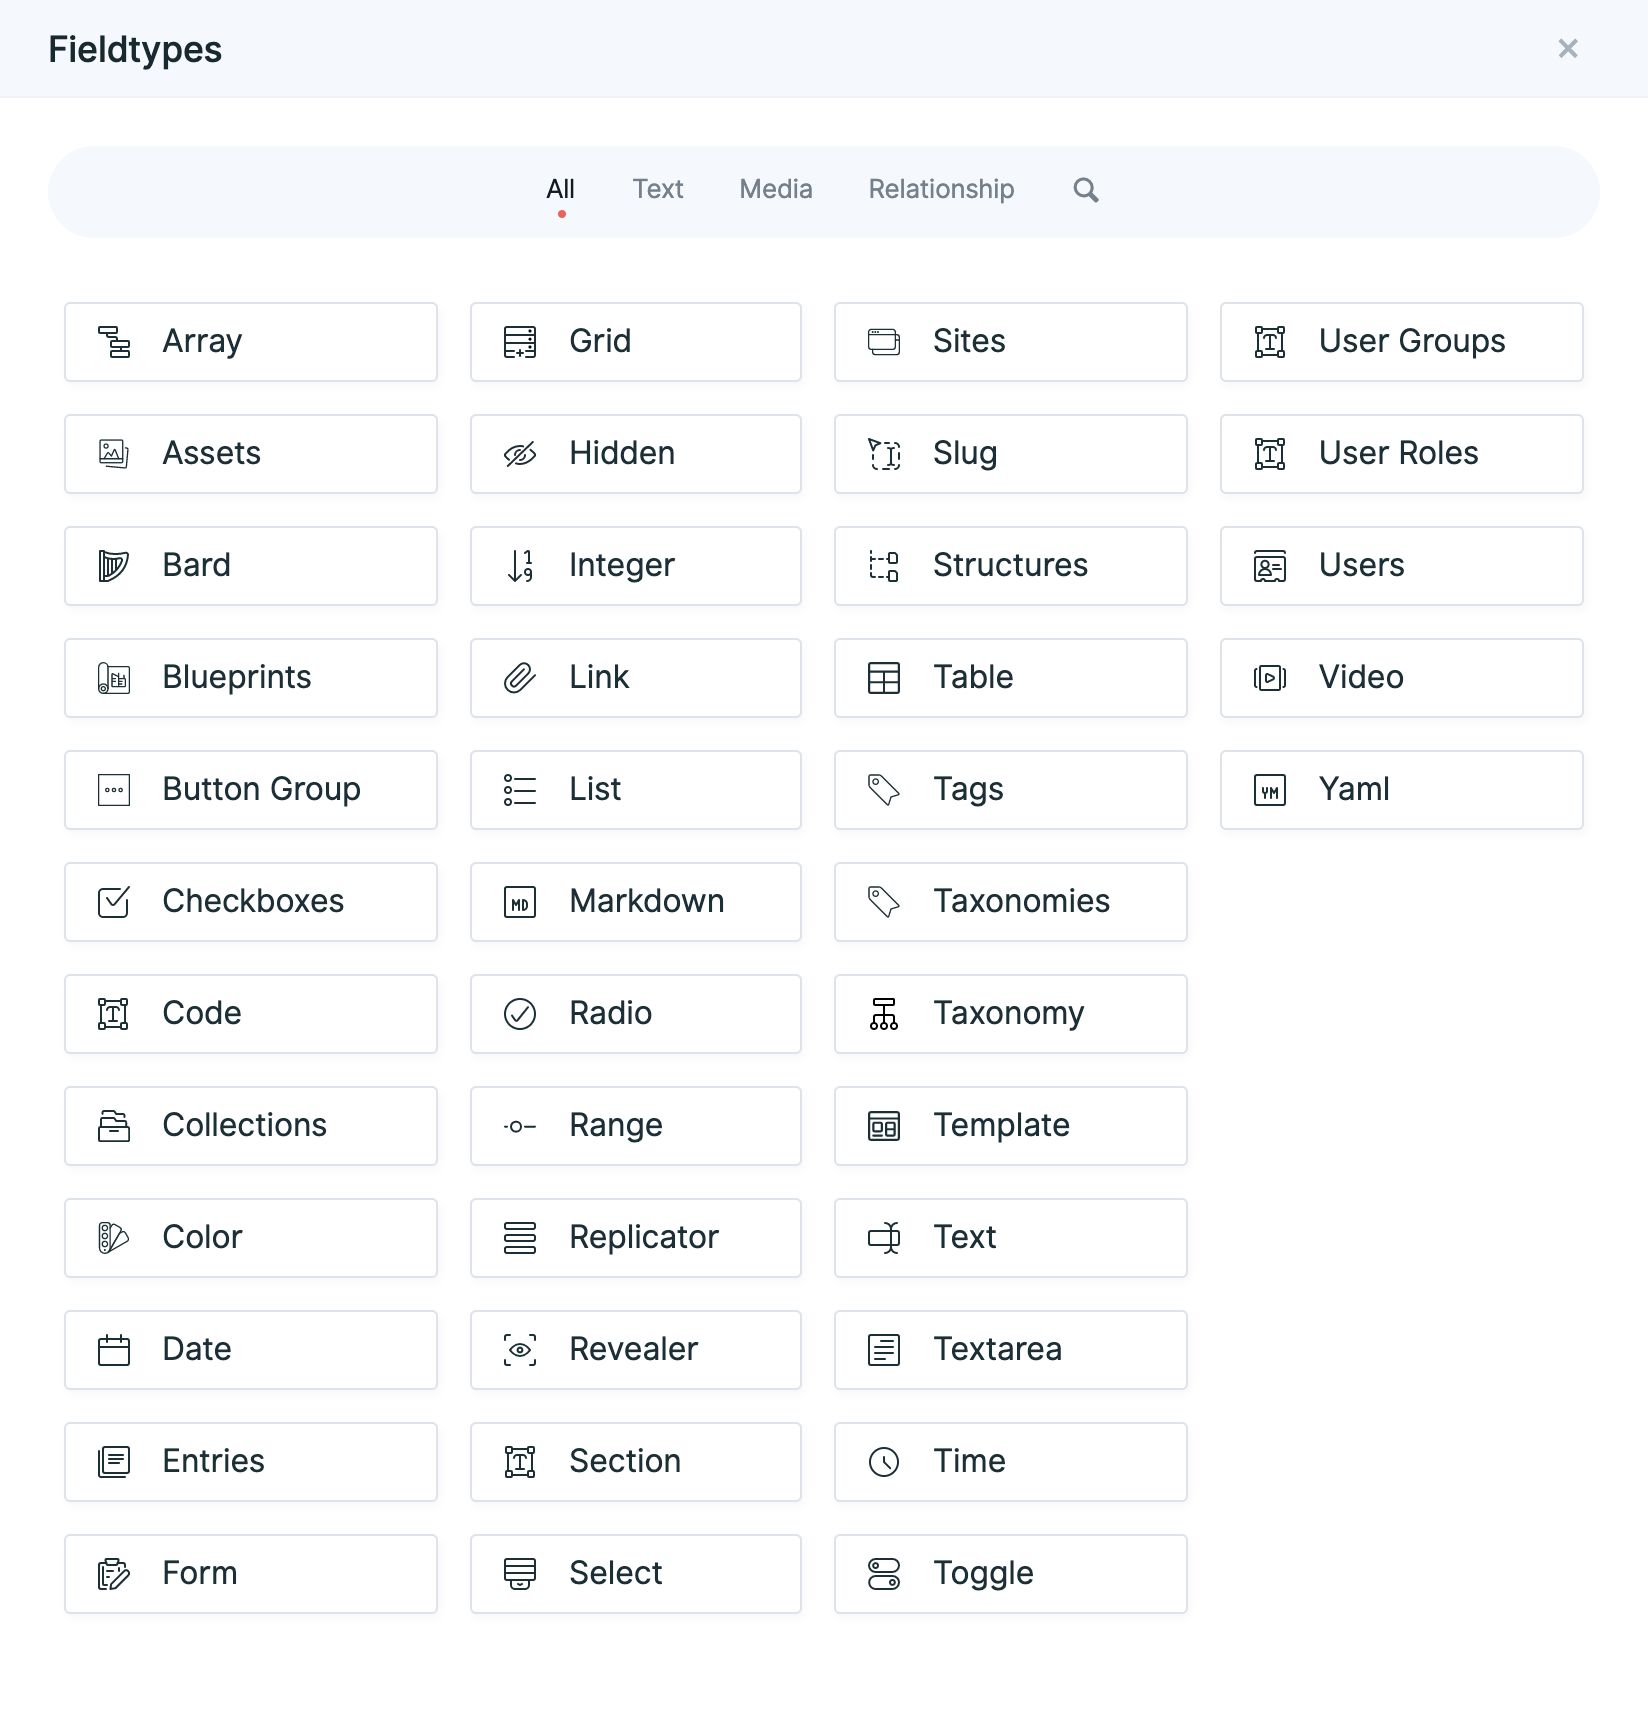The width and height of the screenshot is (1648, 1710).
Task: Click the Markdown fieldtype MD icon
Action: [x=519, y=901]
